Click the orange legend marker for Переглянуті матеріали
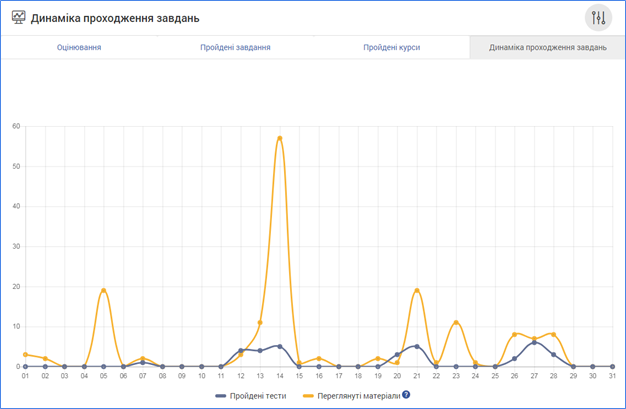The height and width of the screenshot is (409, 626). tap(307, 395)
